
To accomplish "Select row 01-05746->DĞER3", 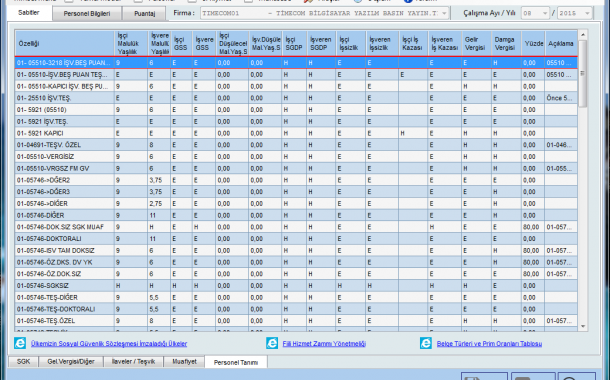I will [296, 192].
